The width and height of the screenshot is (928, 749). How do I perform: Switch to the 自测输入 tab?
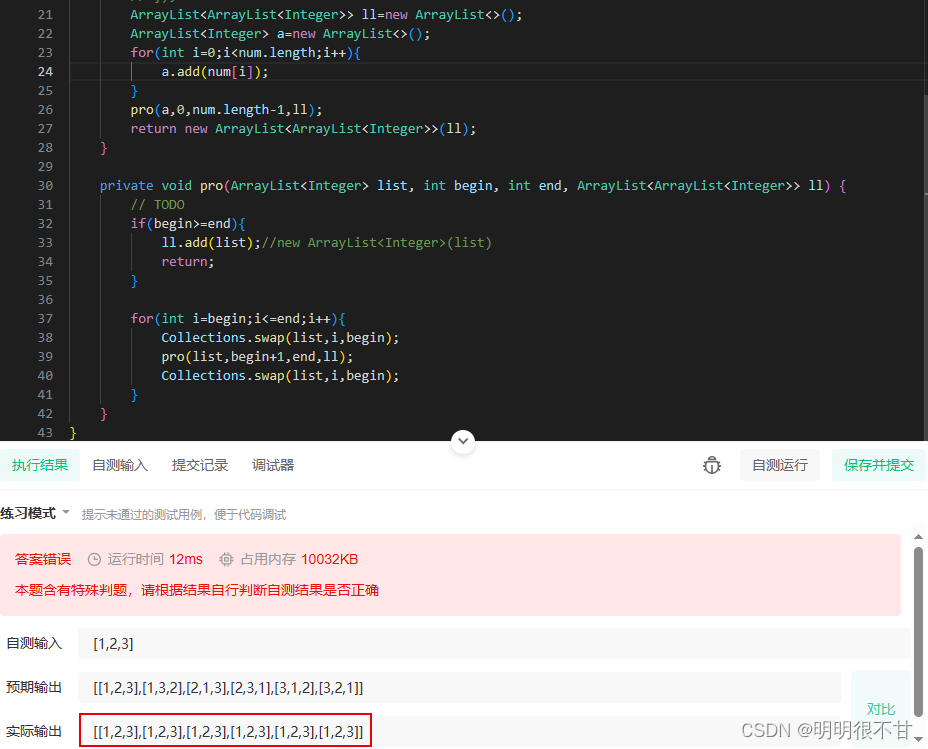click(x=120, y=465)
